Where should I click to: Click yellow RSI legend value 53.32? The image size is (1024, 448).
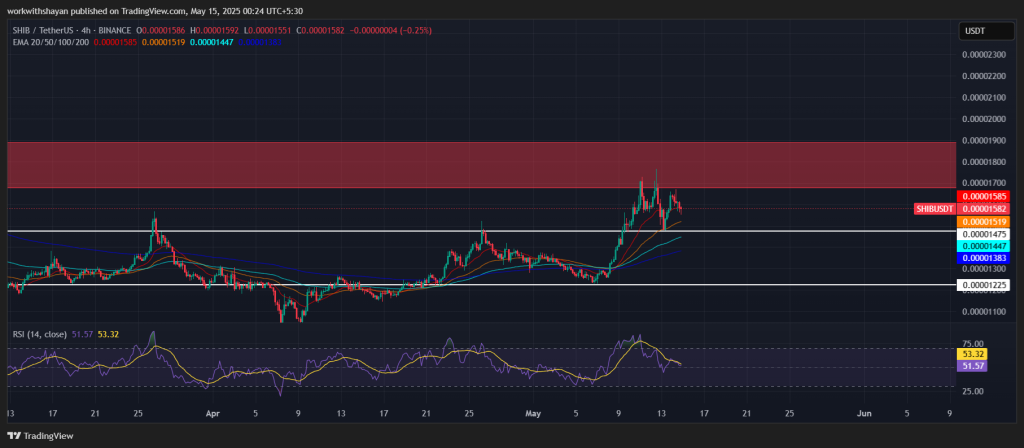coord(107,334)
